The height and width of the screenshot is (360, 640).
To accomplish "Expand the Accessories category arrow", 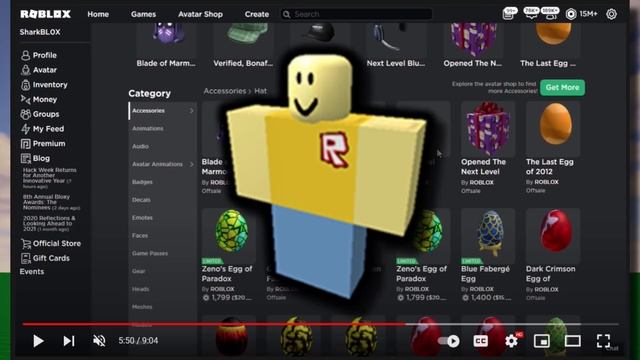I will pos(191,111).
